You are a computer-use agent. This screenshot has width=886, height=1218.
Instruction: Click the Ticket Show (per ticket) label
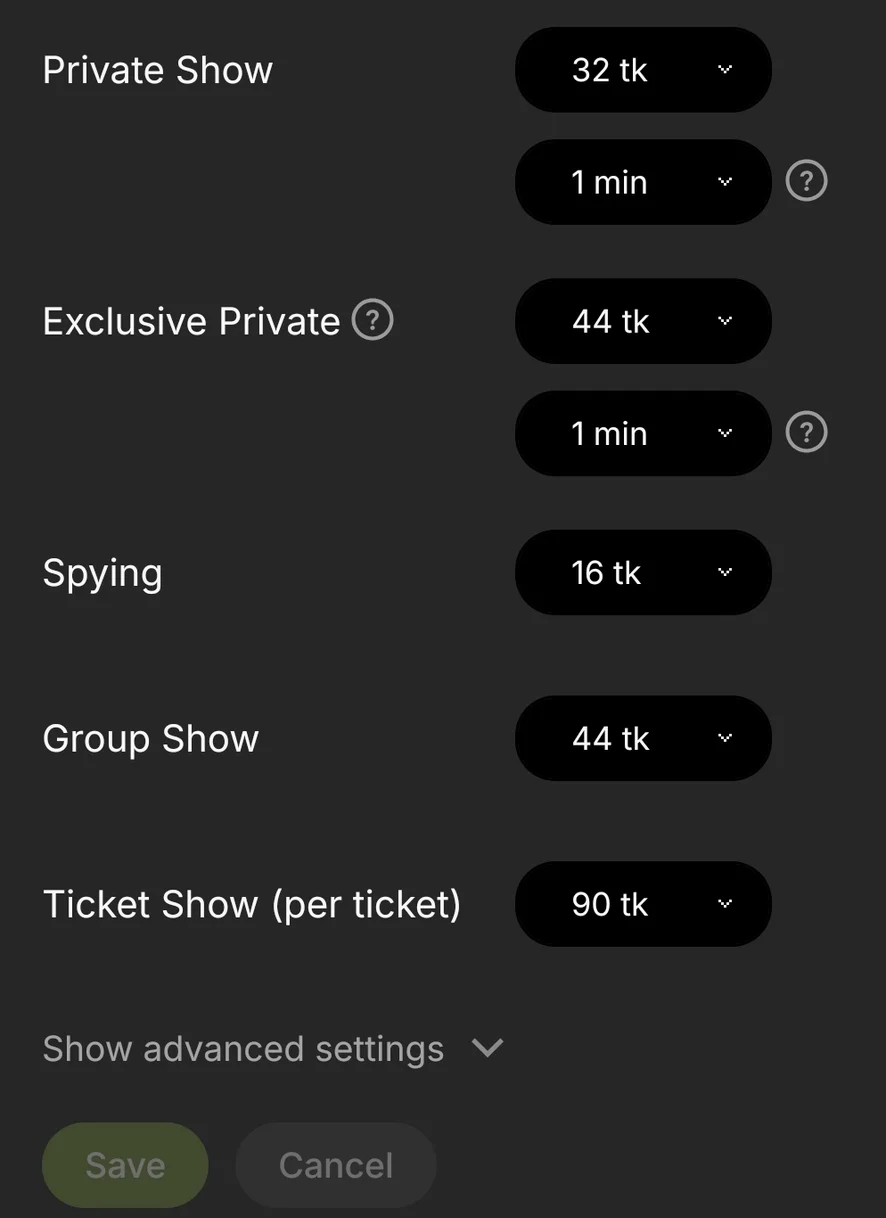251,904
